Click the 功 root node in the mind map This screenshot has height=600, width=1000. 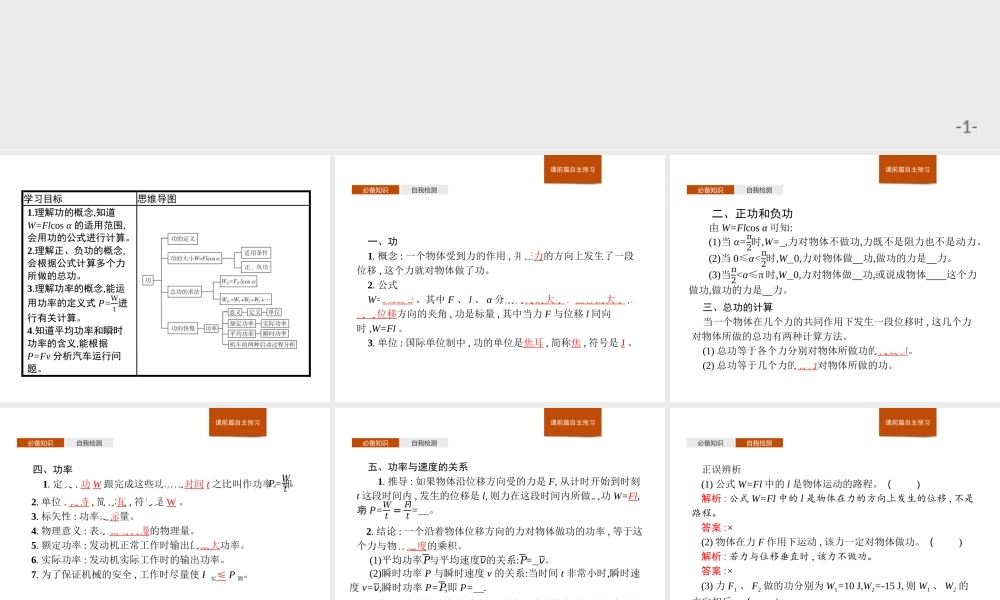[148, 281]
